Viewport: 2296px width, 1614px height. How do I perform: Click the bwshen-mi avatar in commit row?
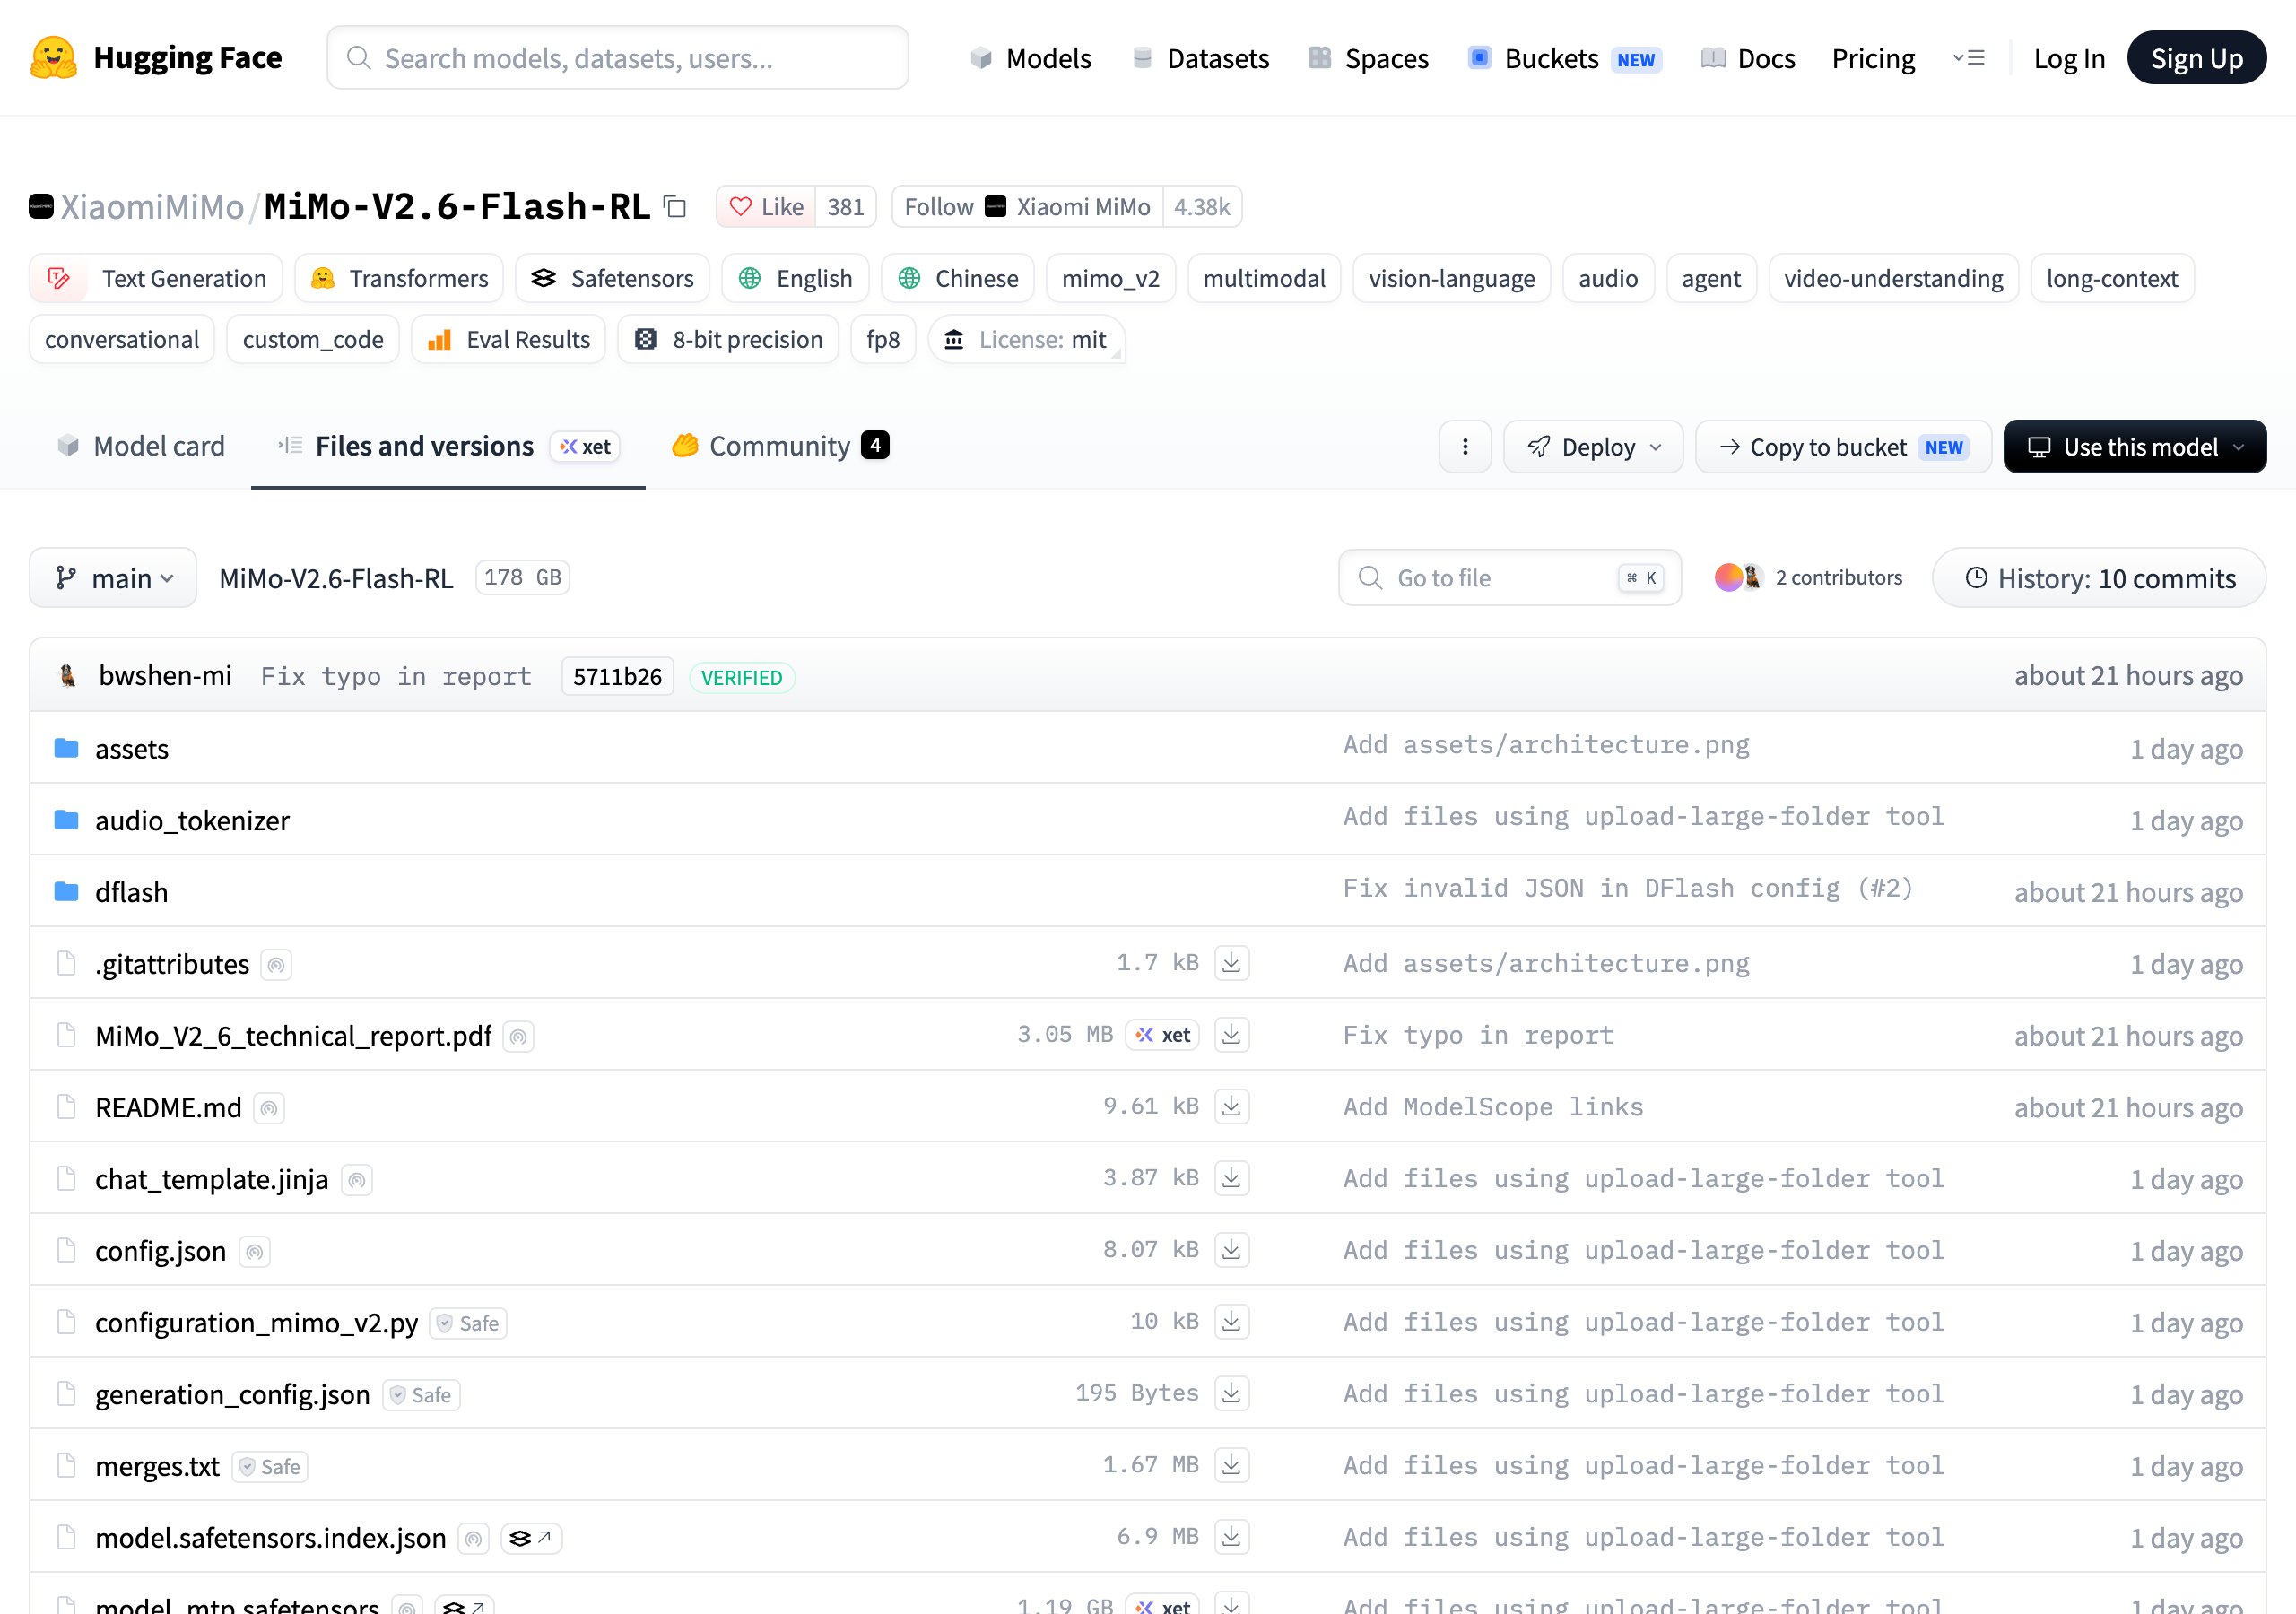click(x=67, y=677)
